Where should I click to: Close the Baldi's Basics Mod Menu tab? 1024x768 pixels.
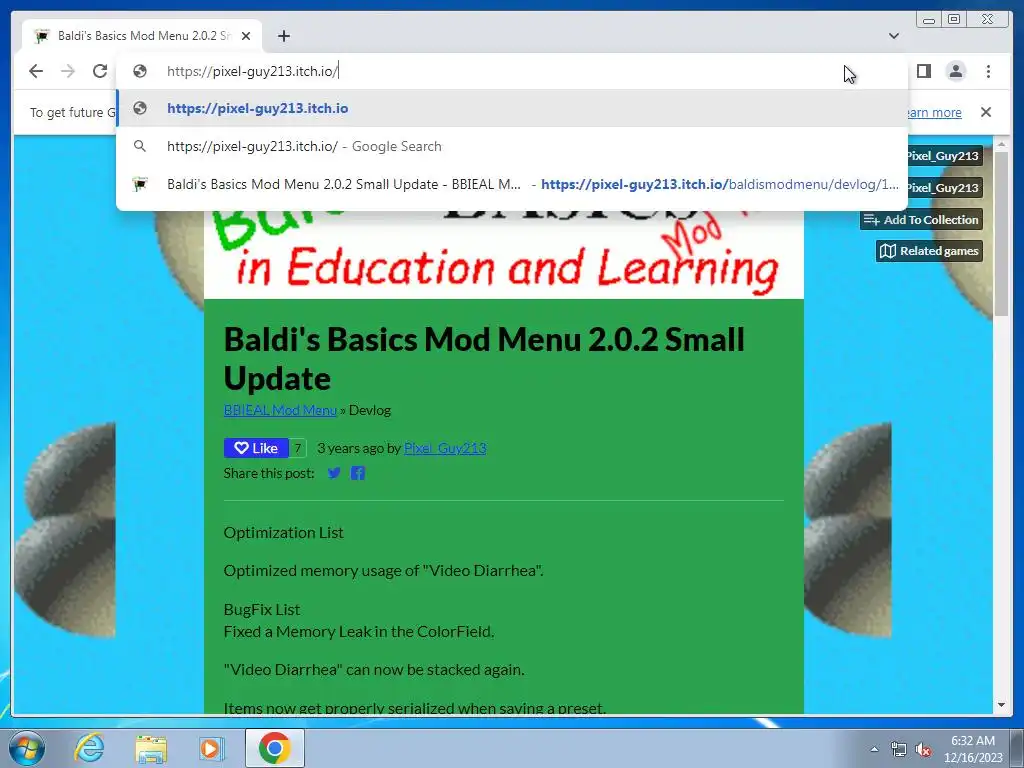pos(246,36)
